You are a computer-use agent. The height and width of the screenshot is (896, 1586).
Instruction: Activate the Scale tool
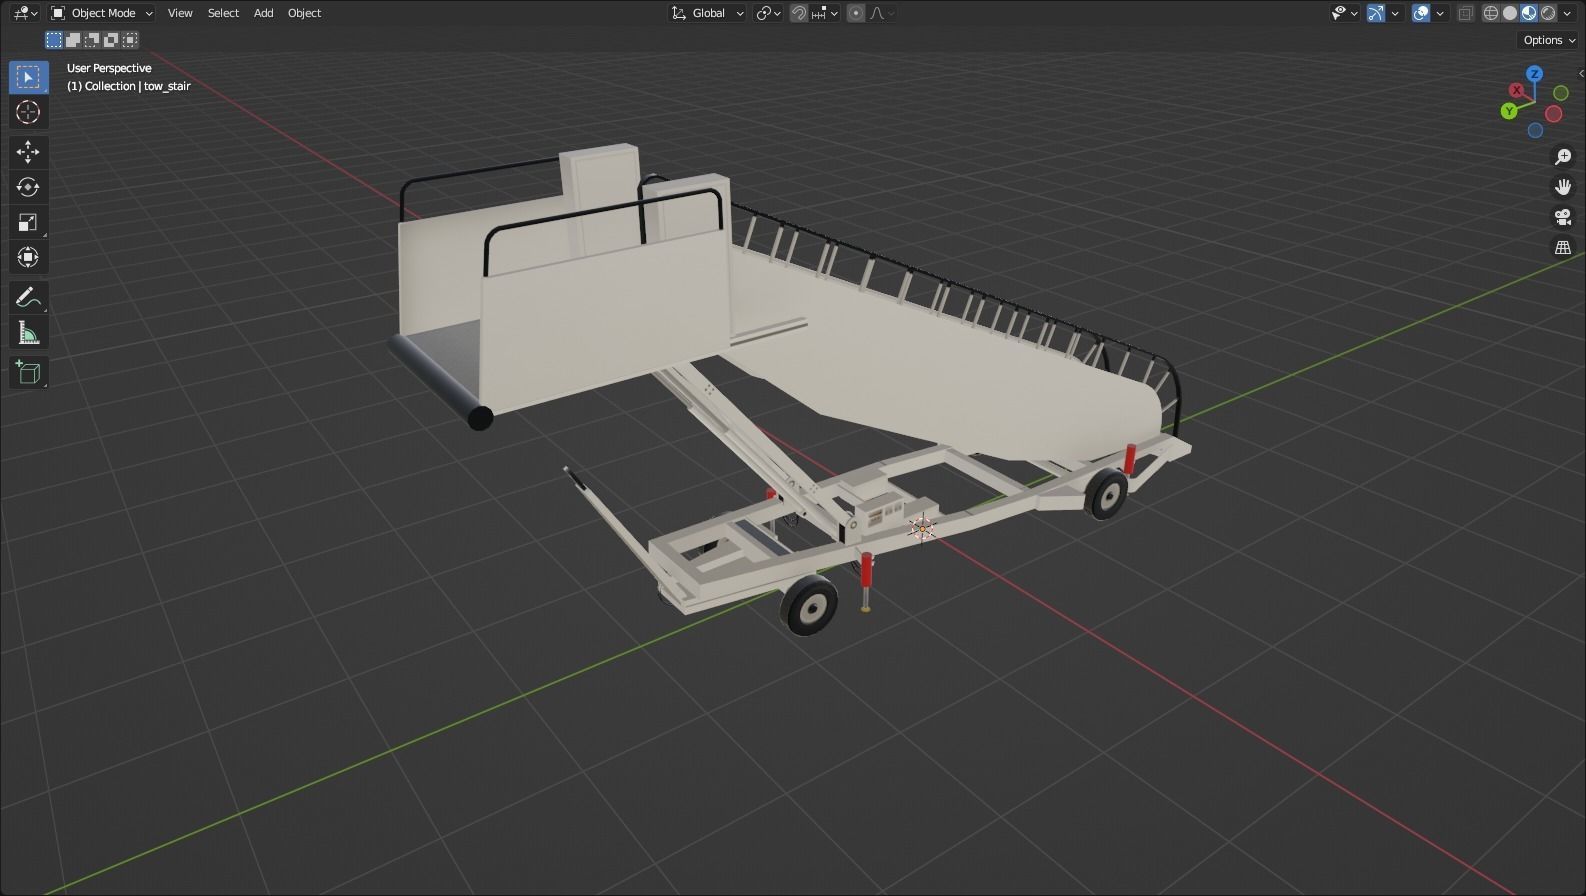click(x=28, y=222)
